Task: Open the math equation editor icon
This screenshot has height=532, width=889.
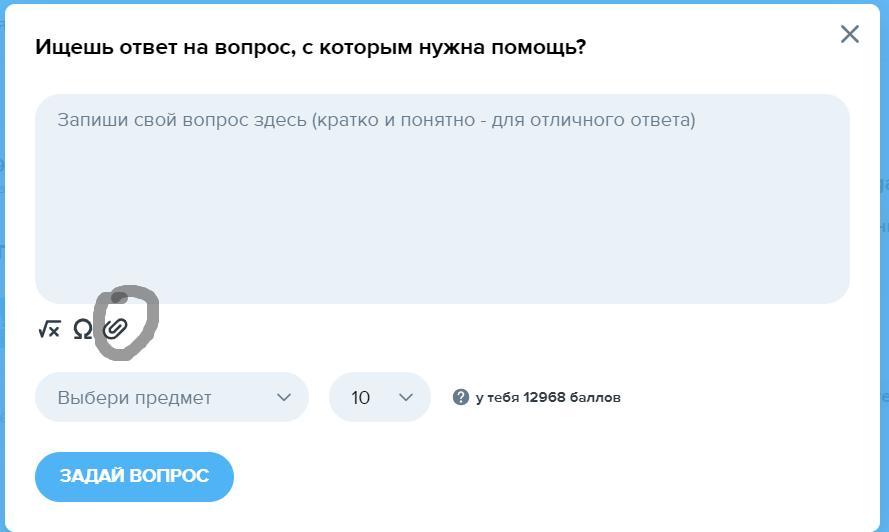Action: coord(49,329)
